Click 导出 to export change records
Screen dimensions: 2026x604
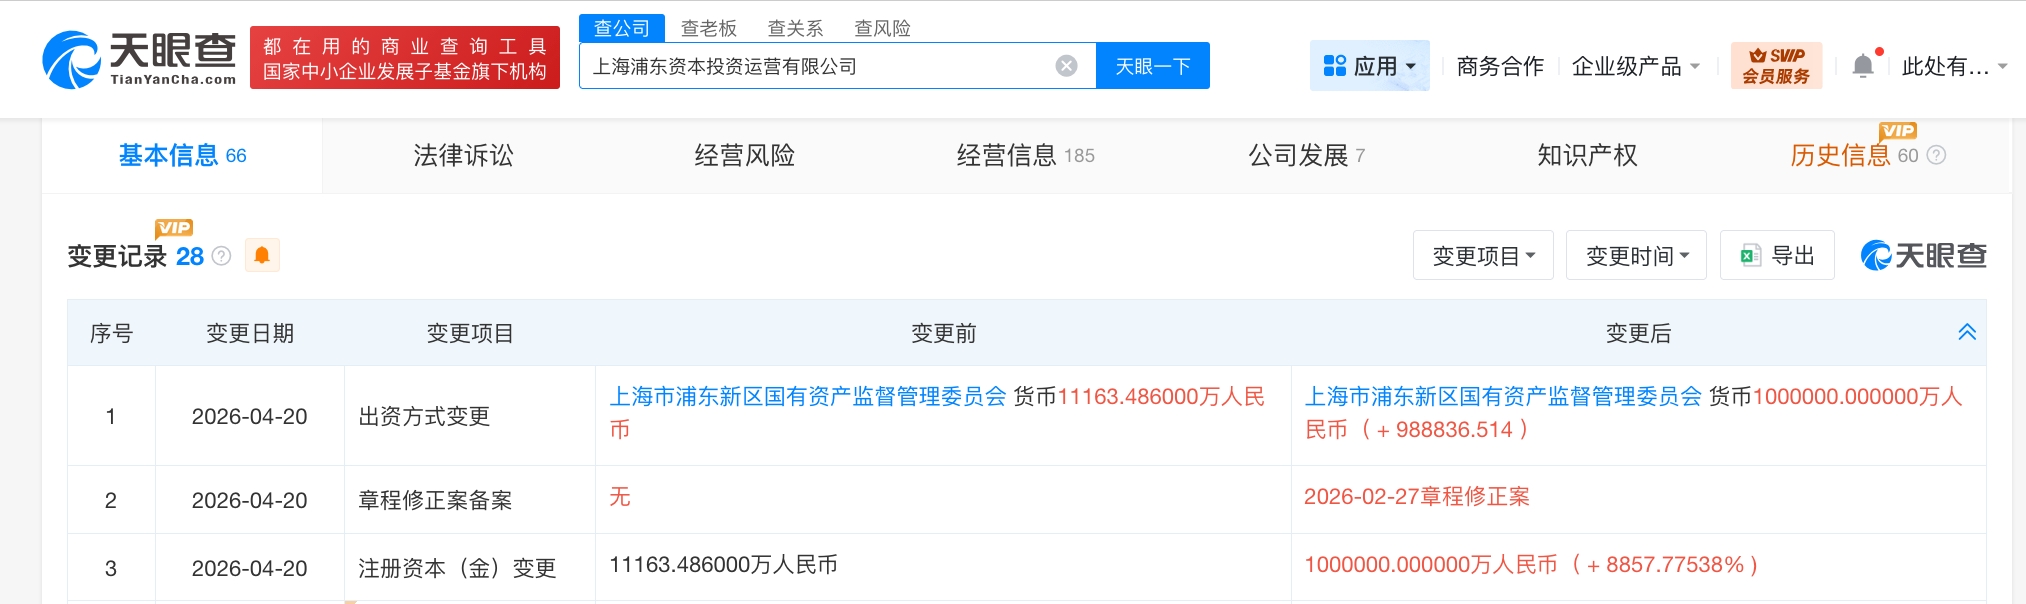(1777, 256)
